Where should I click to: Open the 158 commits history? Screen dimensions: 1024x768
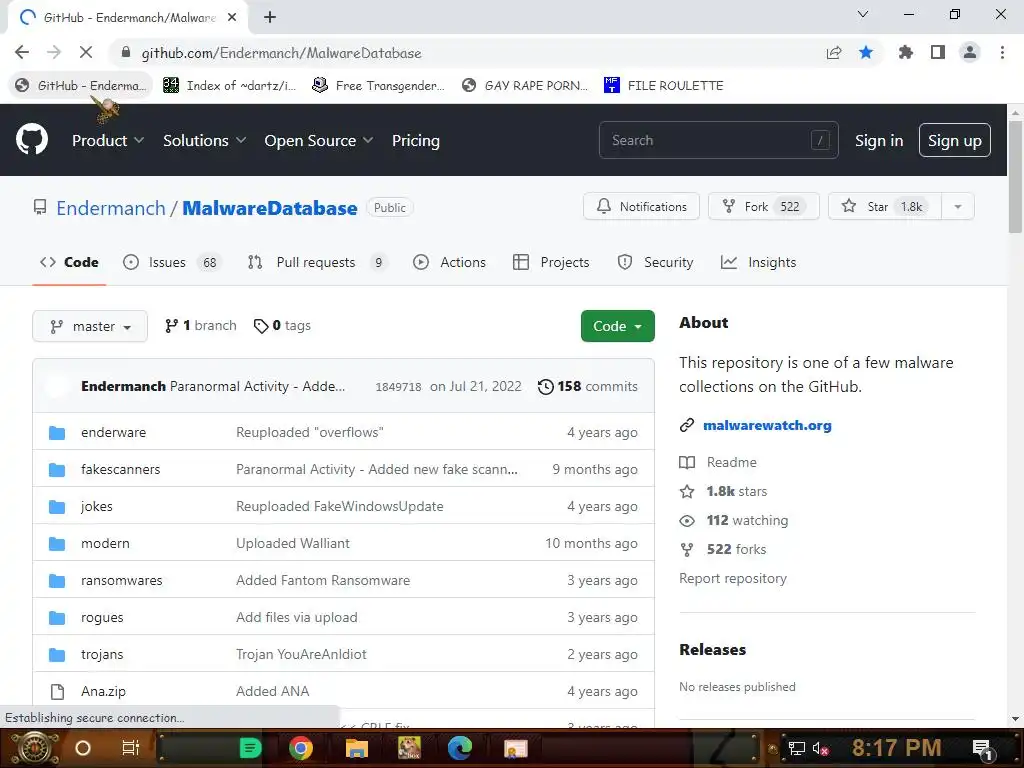(x=588, y=386)
